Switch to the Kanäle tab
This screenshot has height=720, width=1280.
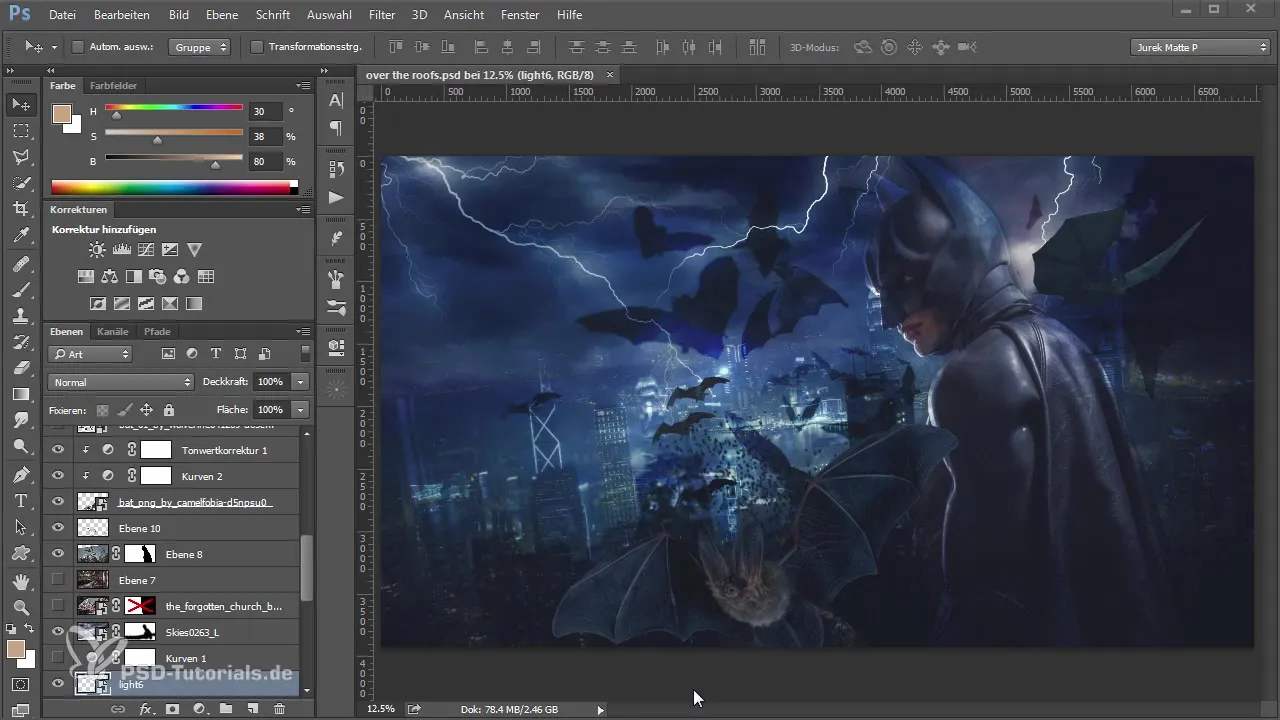click(x=113, y=332)
